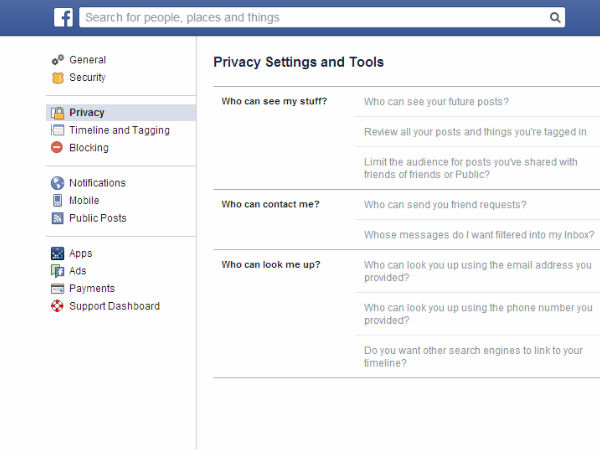Viewport: 600px width, 450px height.
Task: Click the Notifications globe icon
Action: (58, 183)
